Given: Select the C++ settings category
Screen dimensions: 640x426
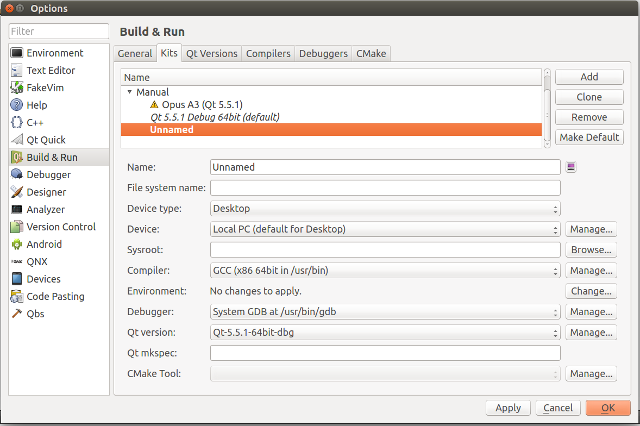Looking at the screenshot, I should [x=59, y=122].
